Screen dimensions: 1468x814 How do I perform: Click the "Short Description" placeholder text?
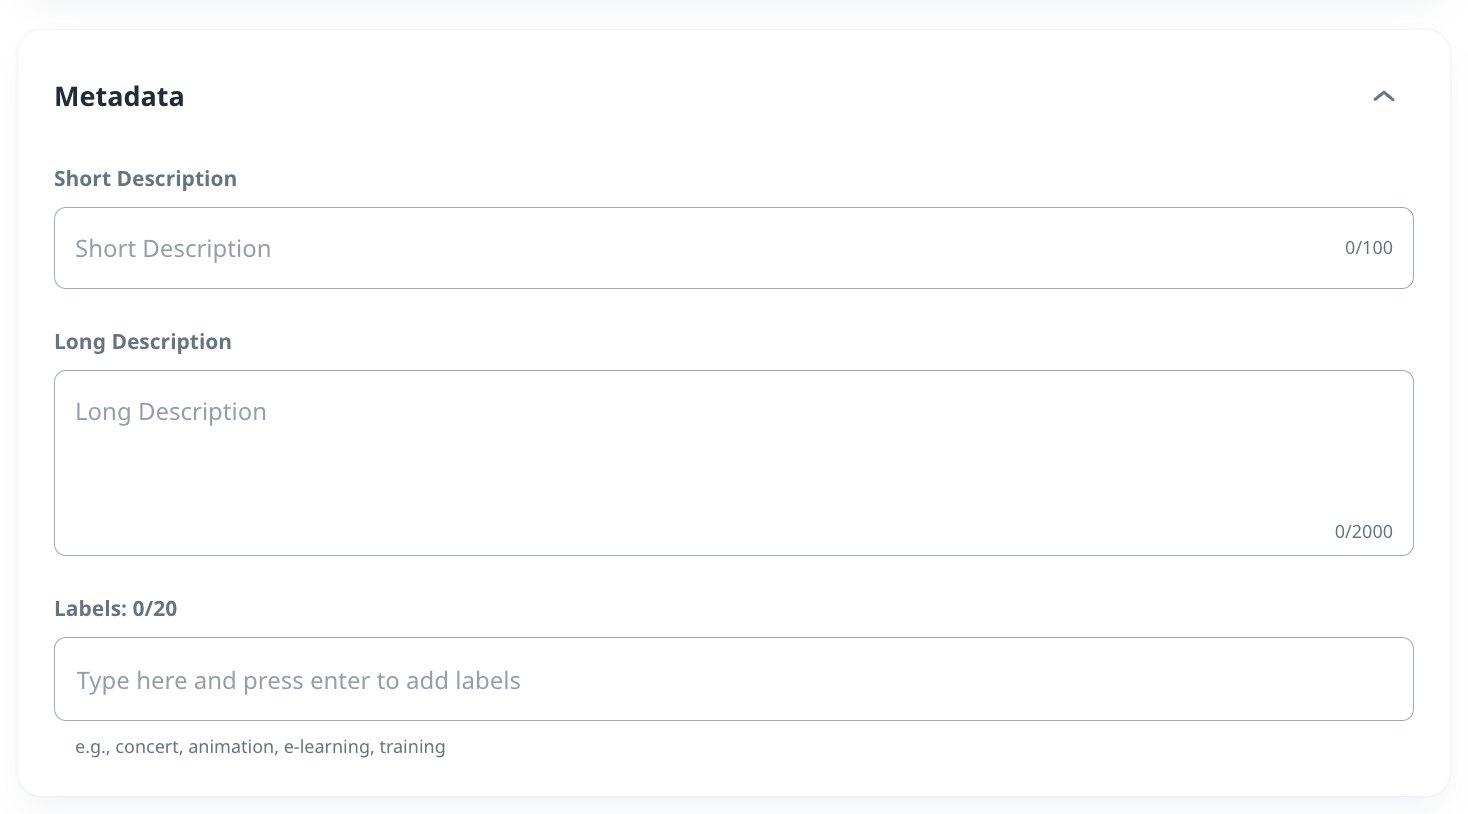[x=173, y=249]
